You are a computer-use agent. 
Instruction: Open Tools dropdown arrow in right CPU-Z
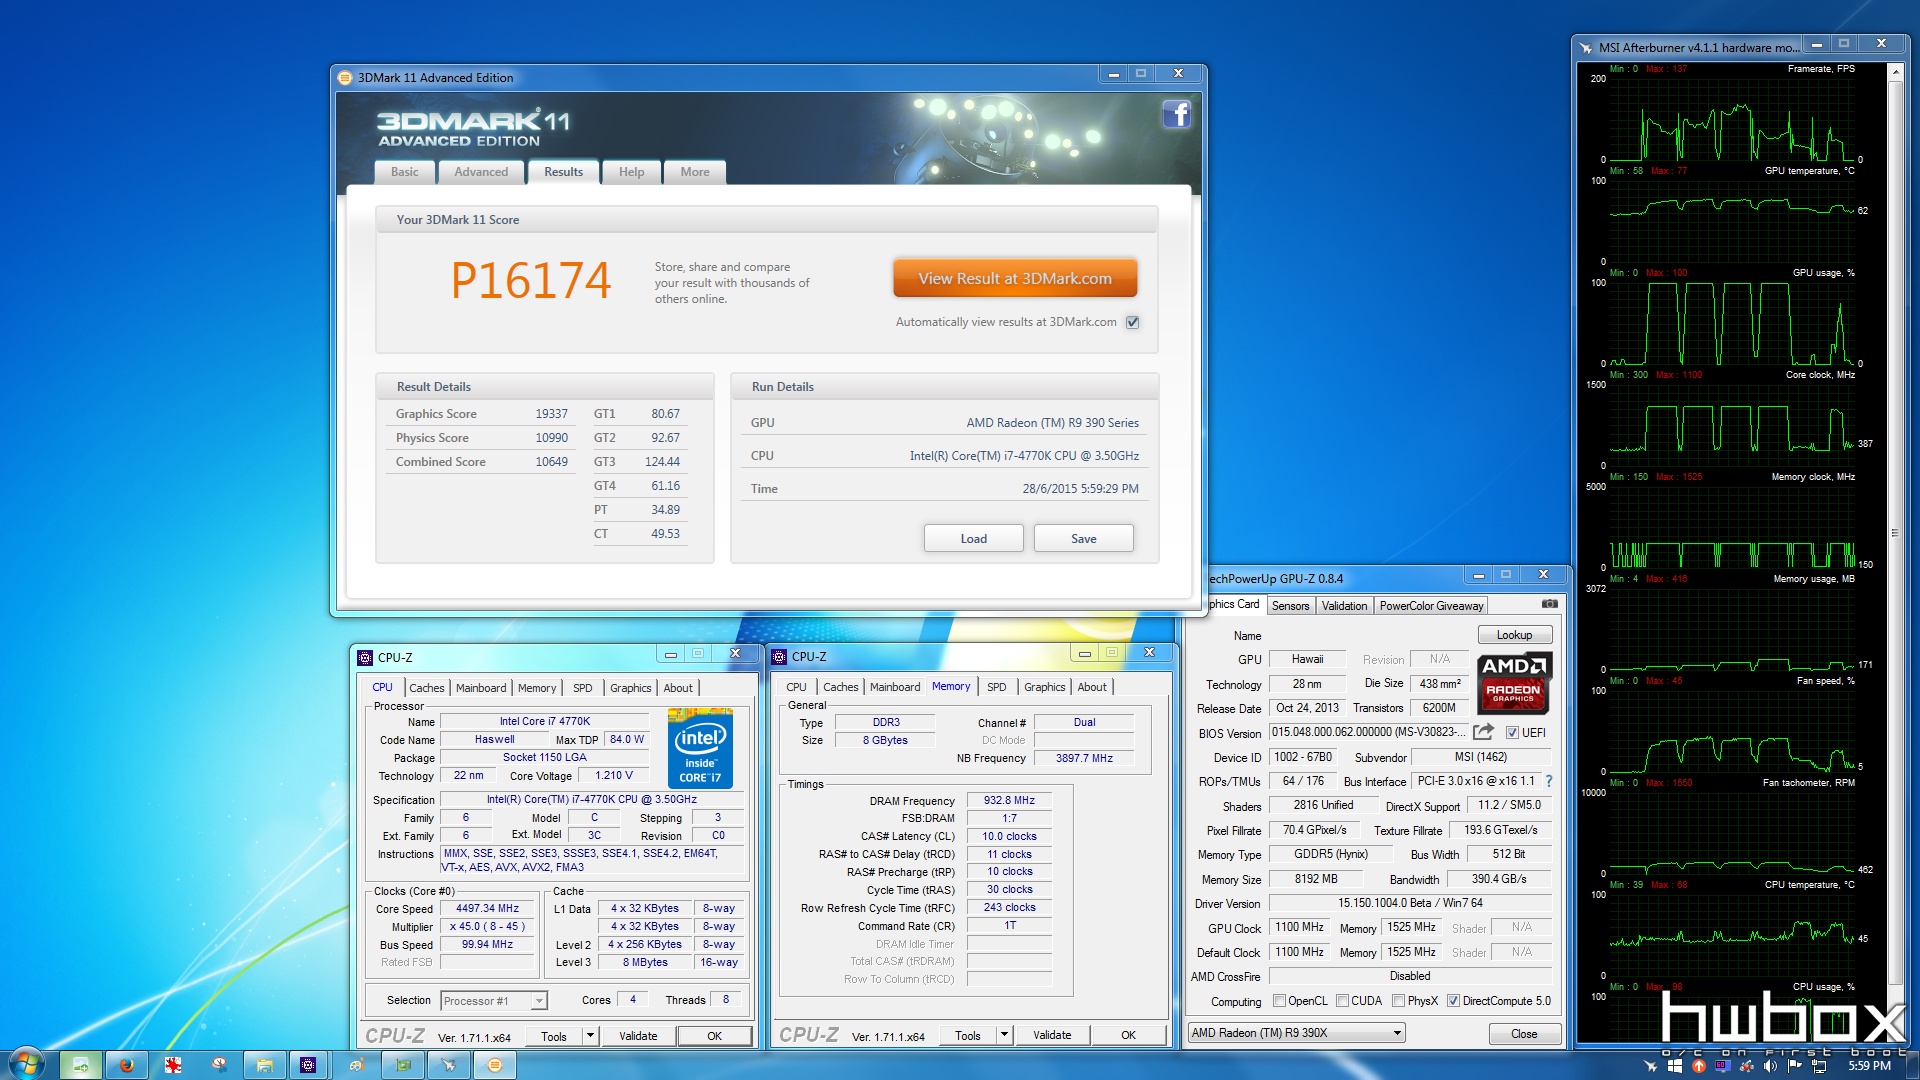click(1004, 1035)
